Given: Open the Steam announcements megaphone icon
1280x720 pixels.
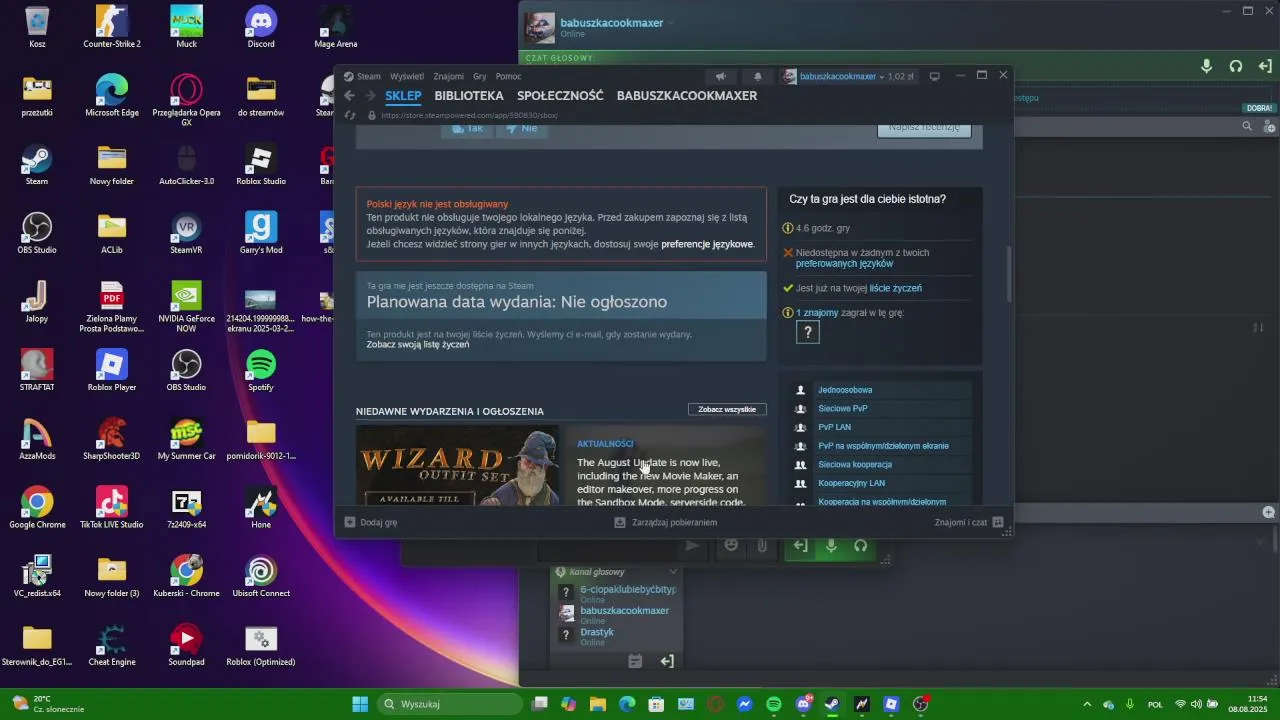Looking at the screenshot, I should [720, 76].
